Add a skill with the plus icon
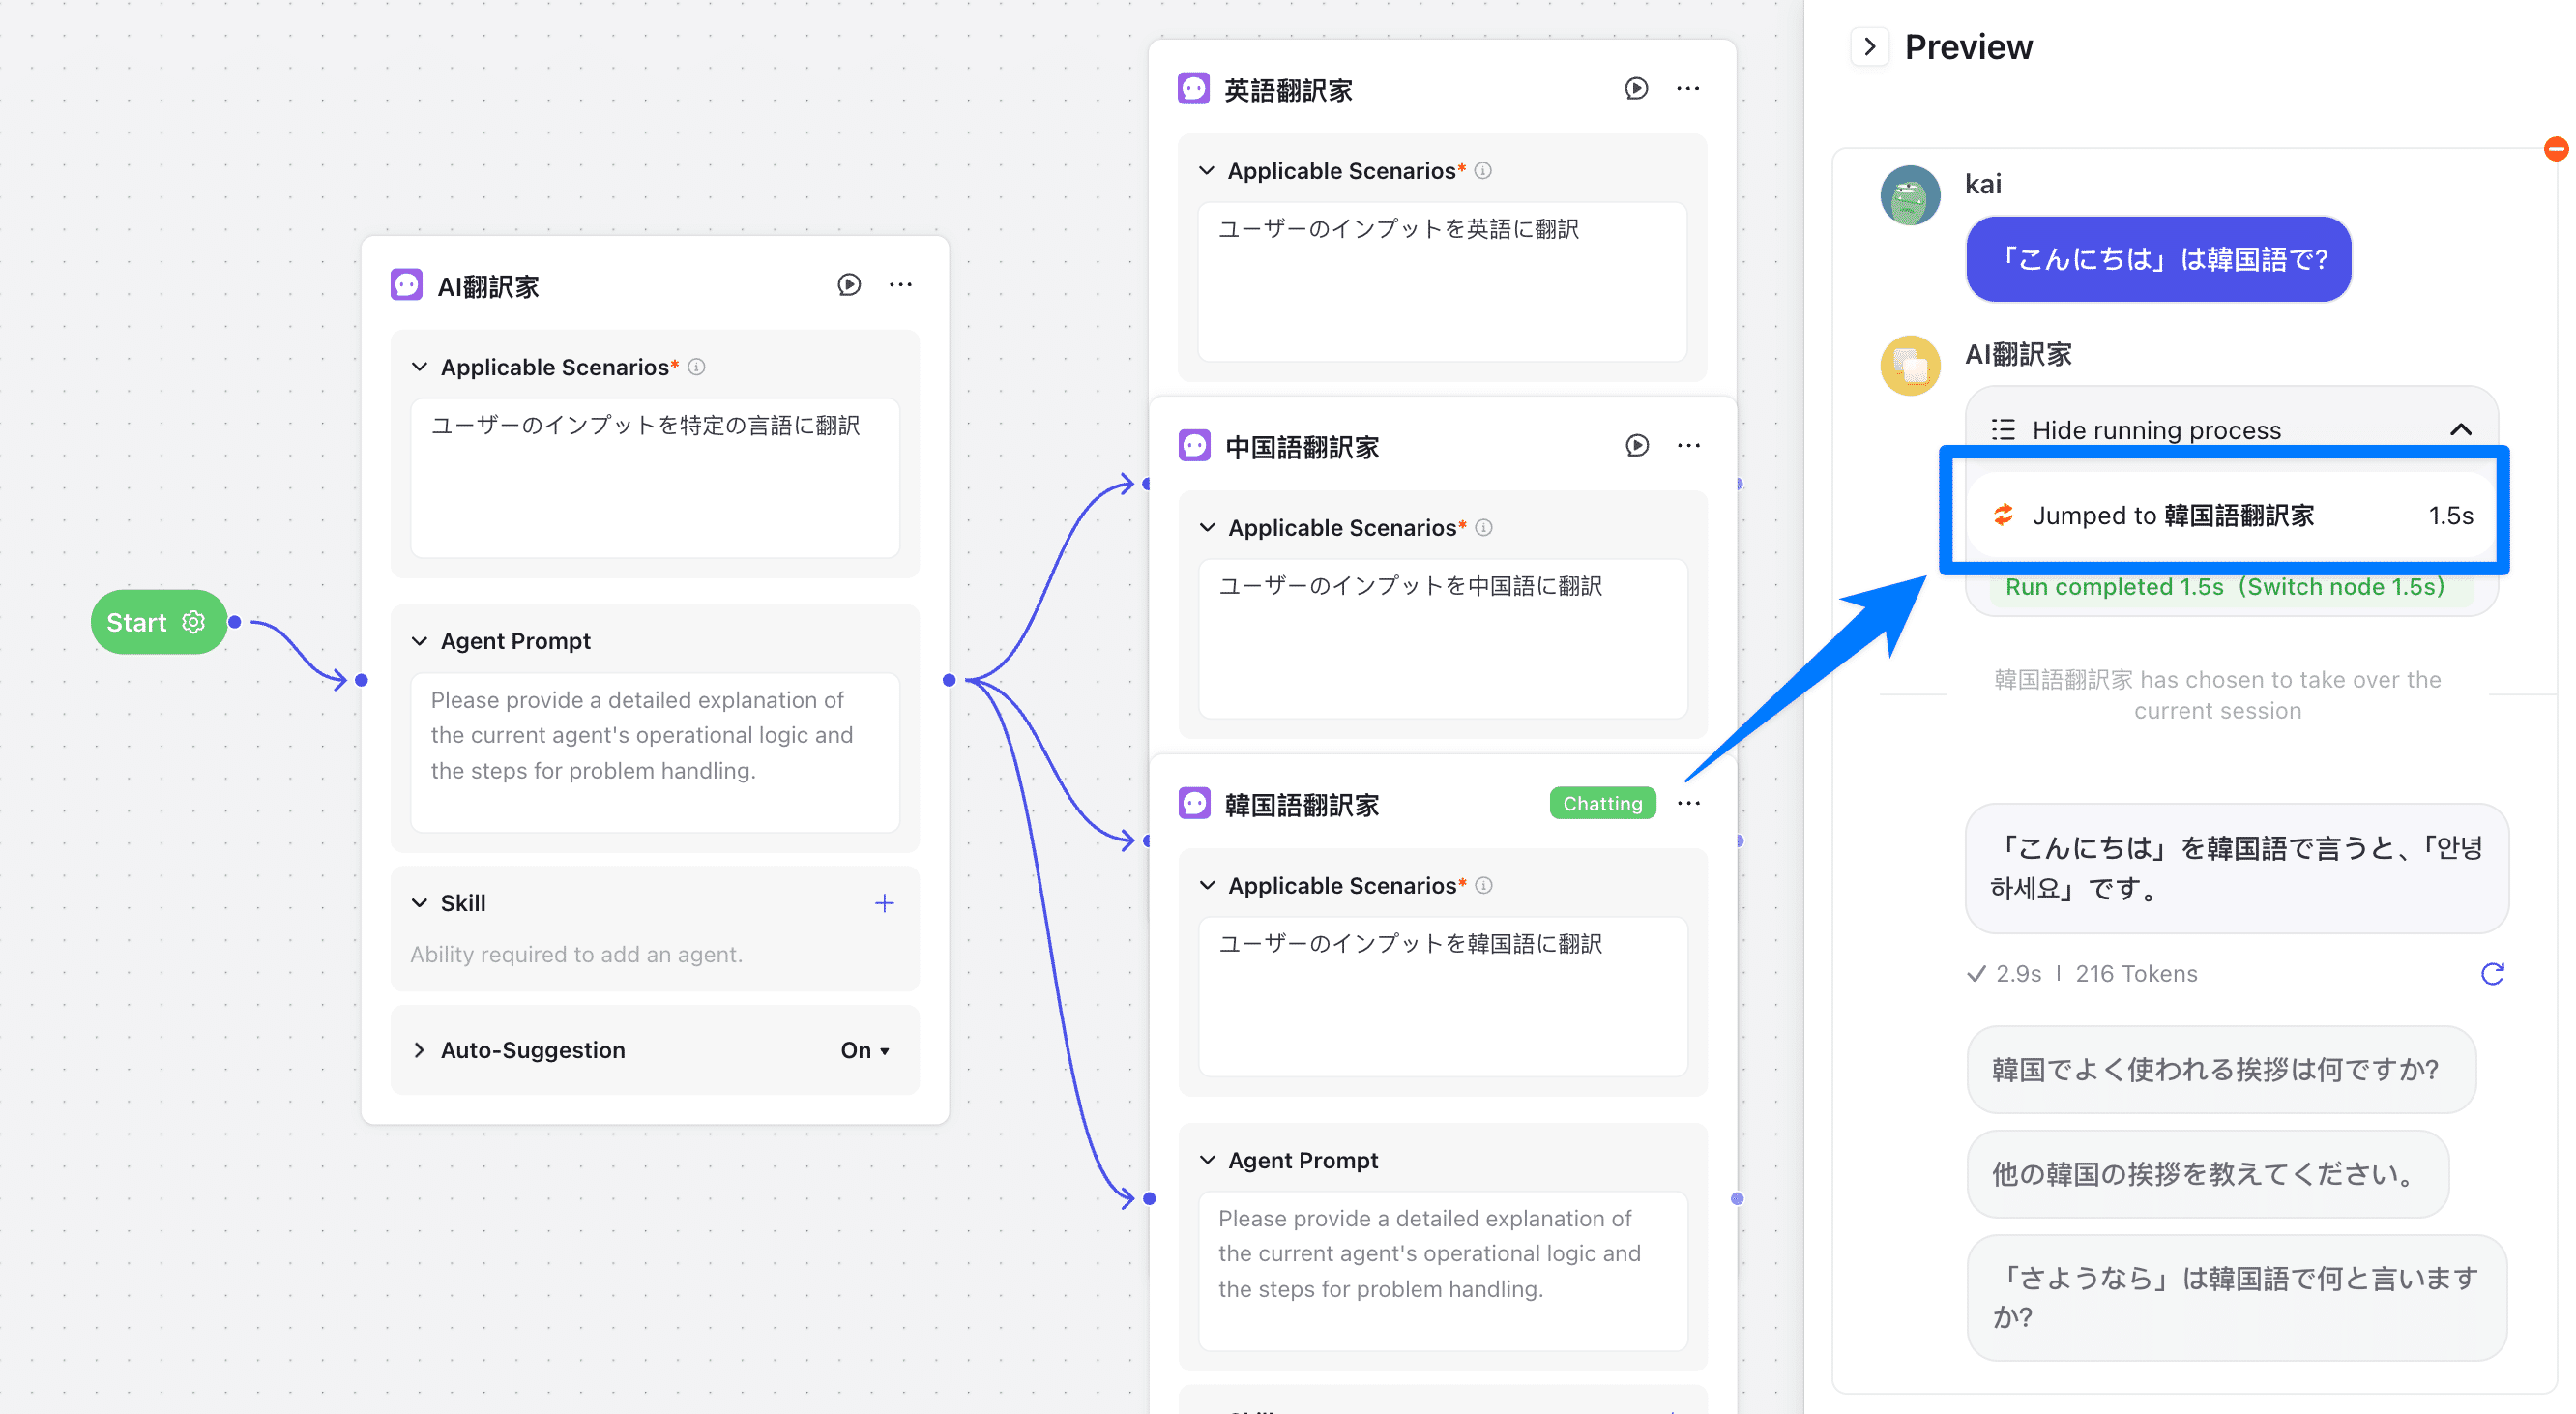 tap(884, 903)
